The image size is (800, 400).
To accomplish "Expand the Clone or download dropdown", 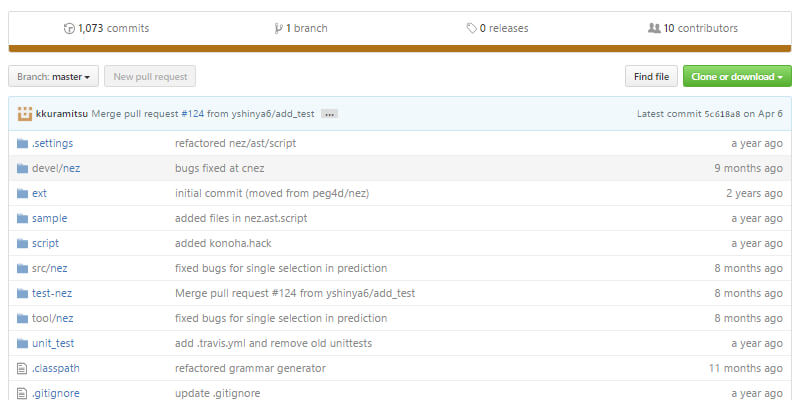I will tap(737, 76).
